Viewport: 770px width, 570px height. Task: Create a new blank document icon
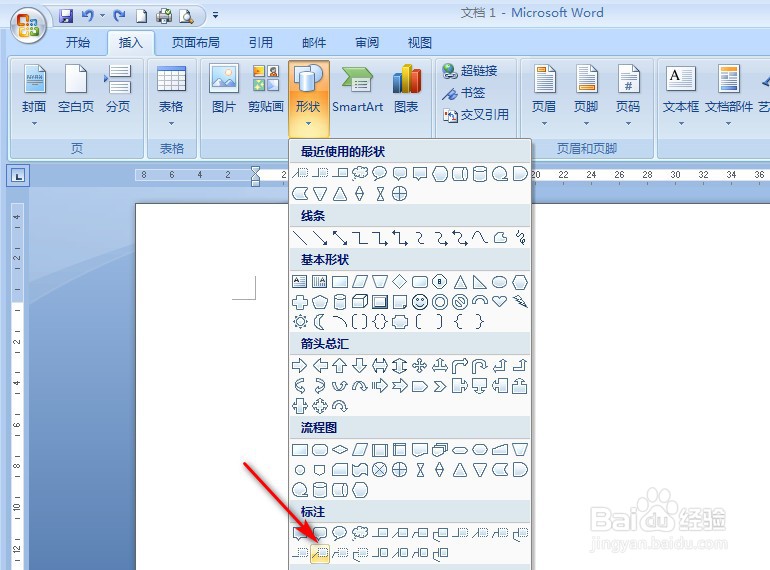coord(141,16)
